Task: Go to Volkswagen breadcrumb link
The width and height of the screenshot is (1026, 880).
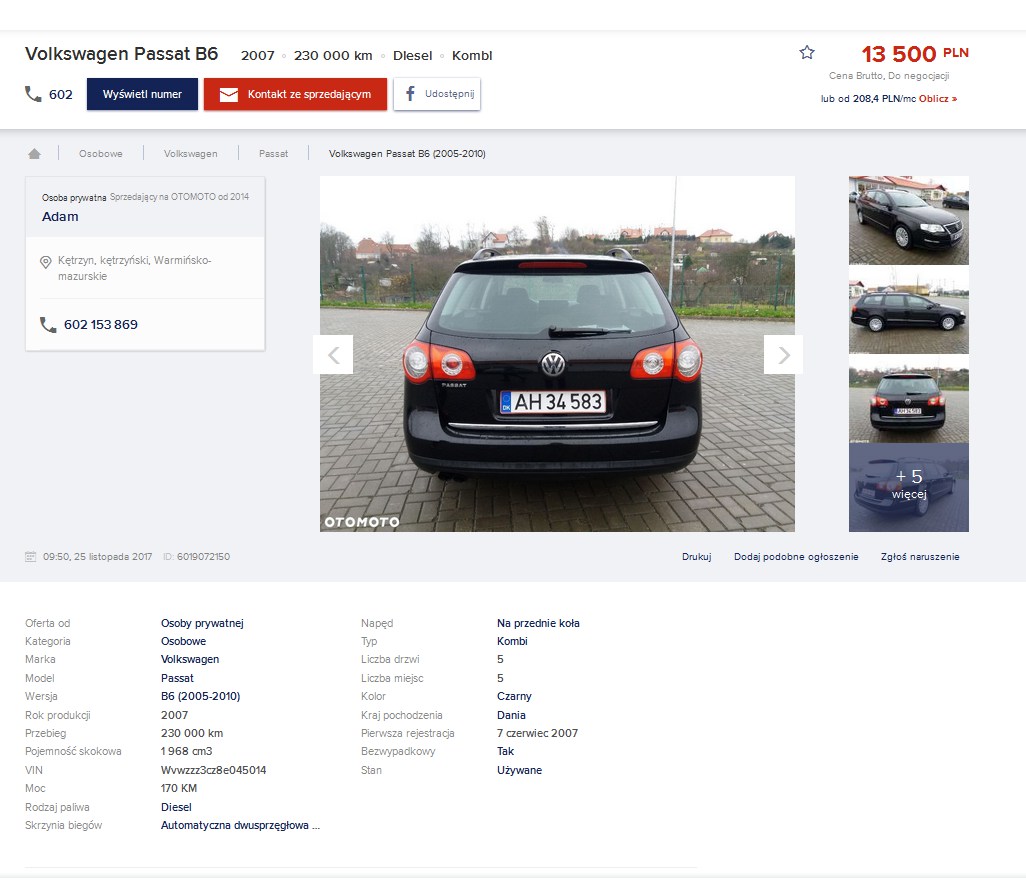Action: 190,154
